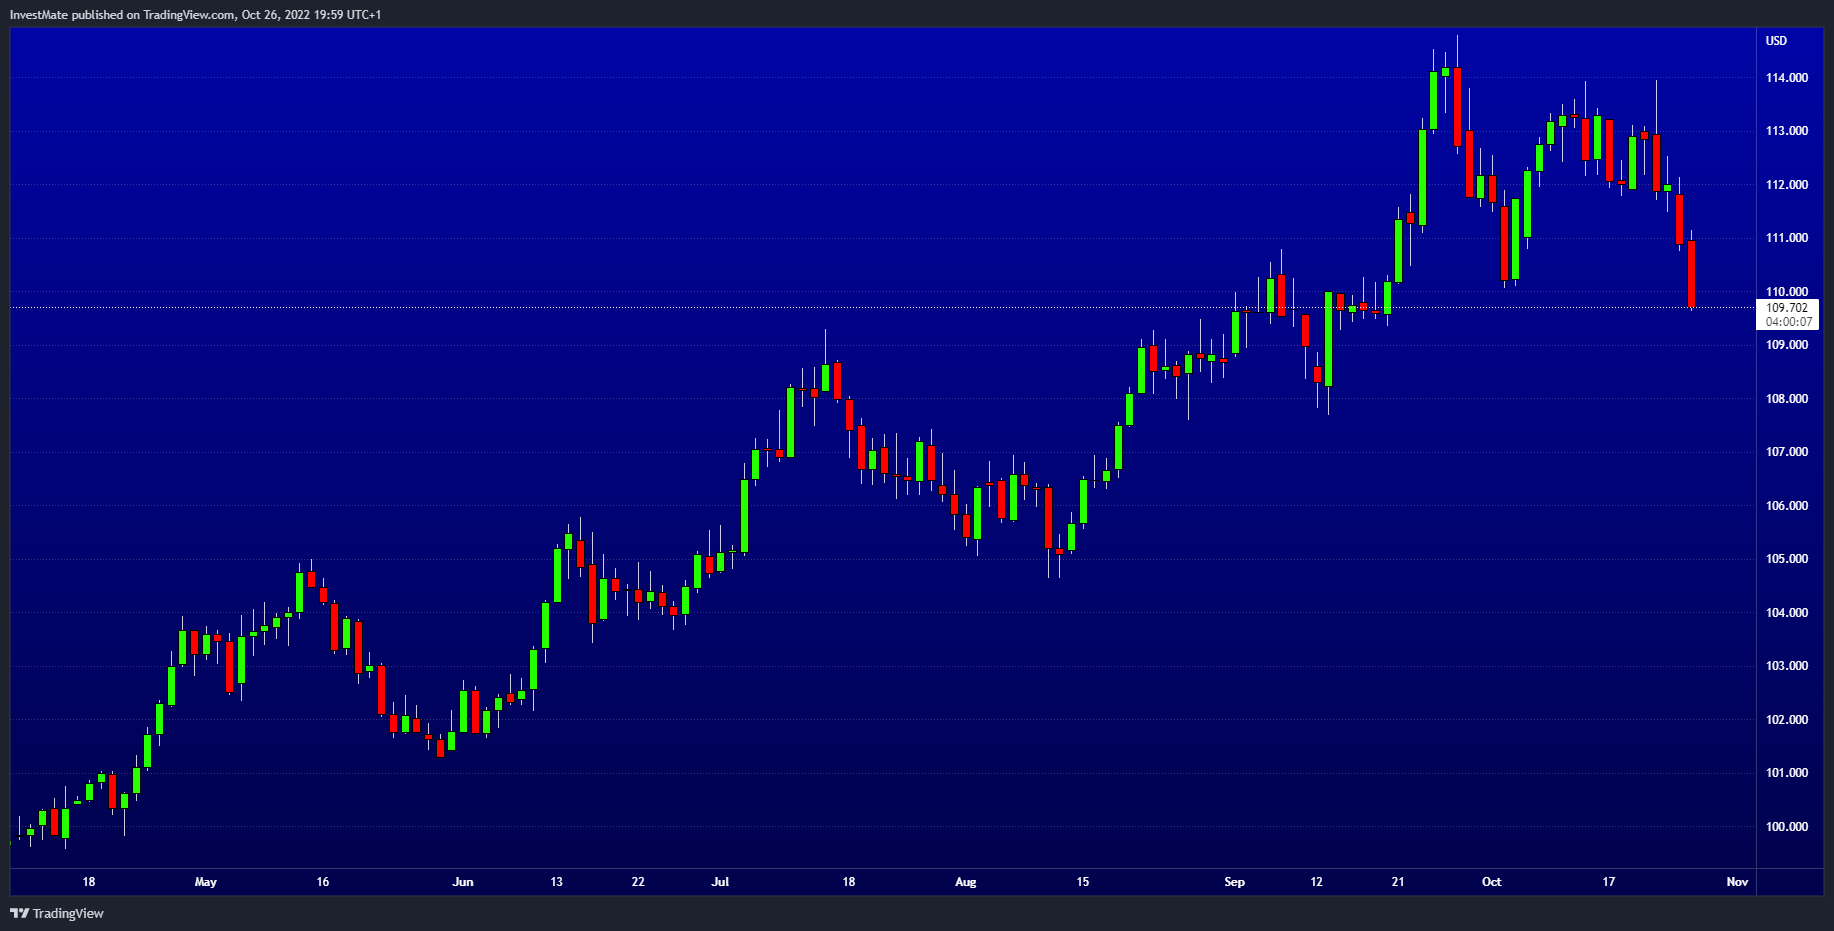The width and height of the screenshot is (1834, 931).
Task: Click the 13 date label on the time axis
Action: click(556, 882)
